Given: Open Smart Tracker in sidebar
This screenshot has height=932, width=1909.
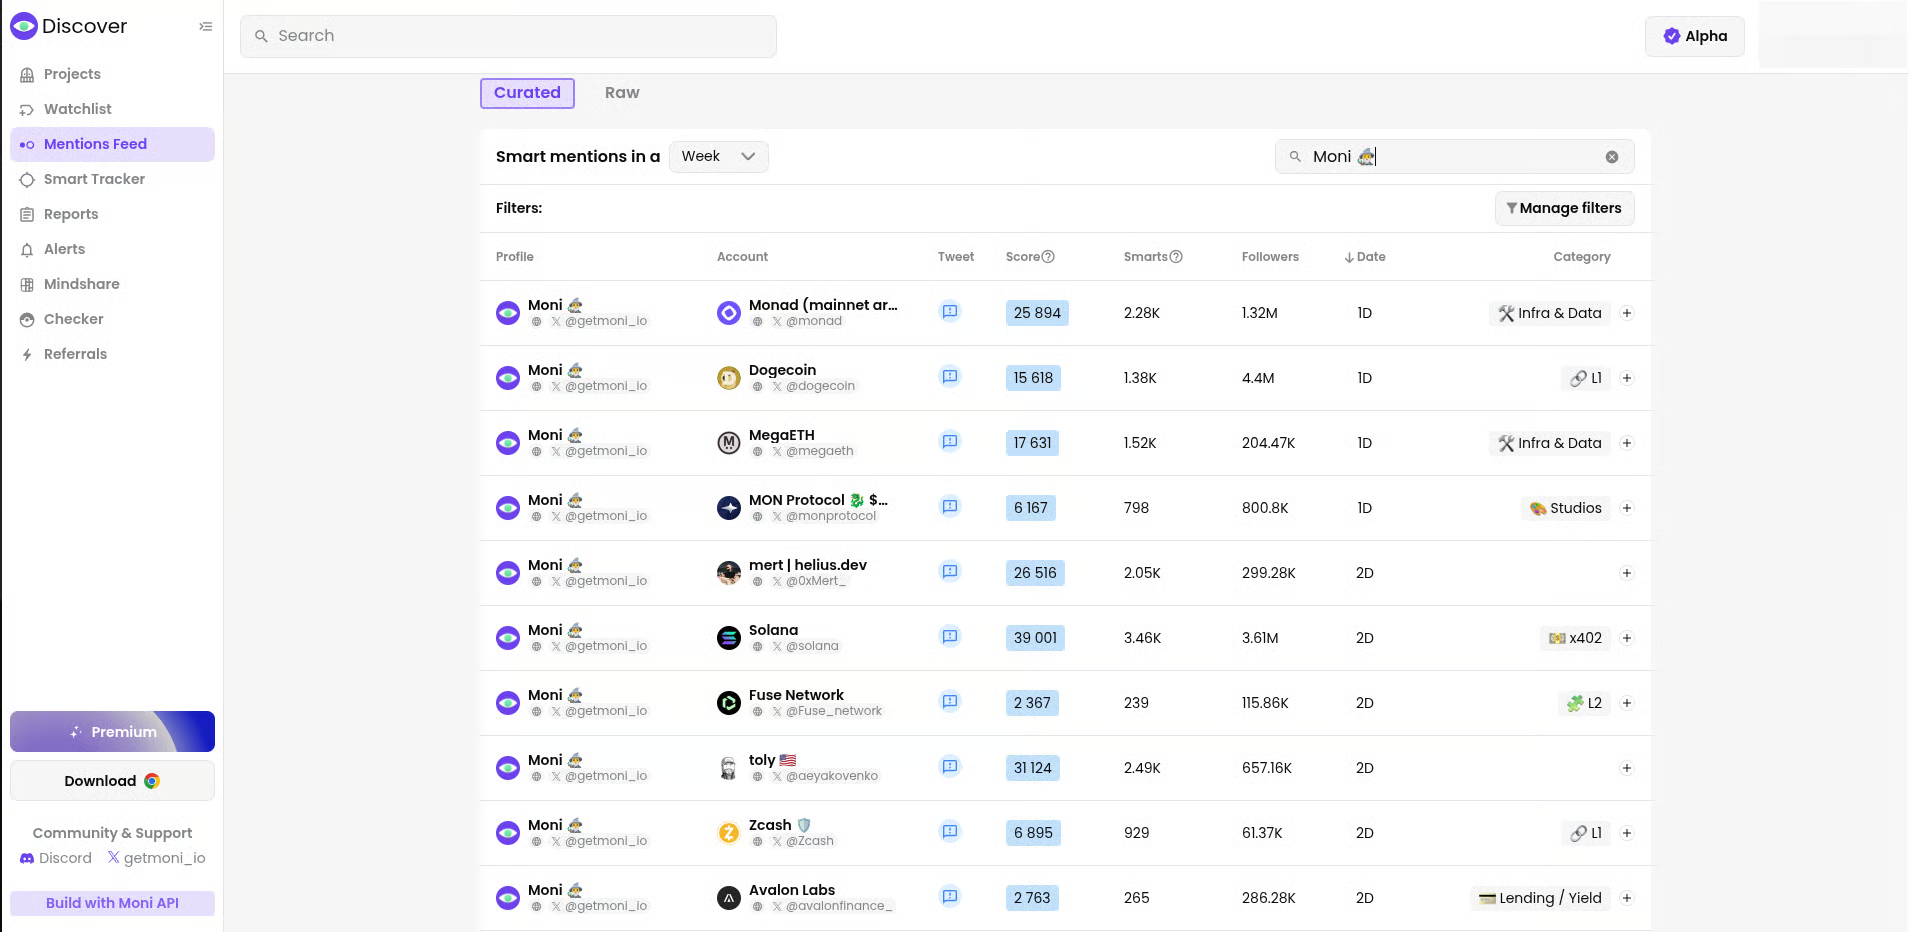Looking at the screenshot, I should pyautogui.click(x=94, y=179).
